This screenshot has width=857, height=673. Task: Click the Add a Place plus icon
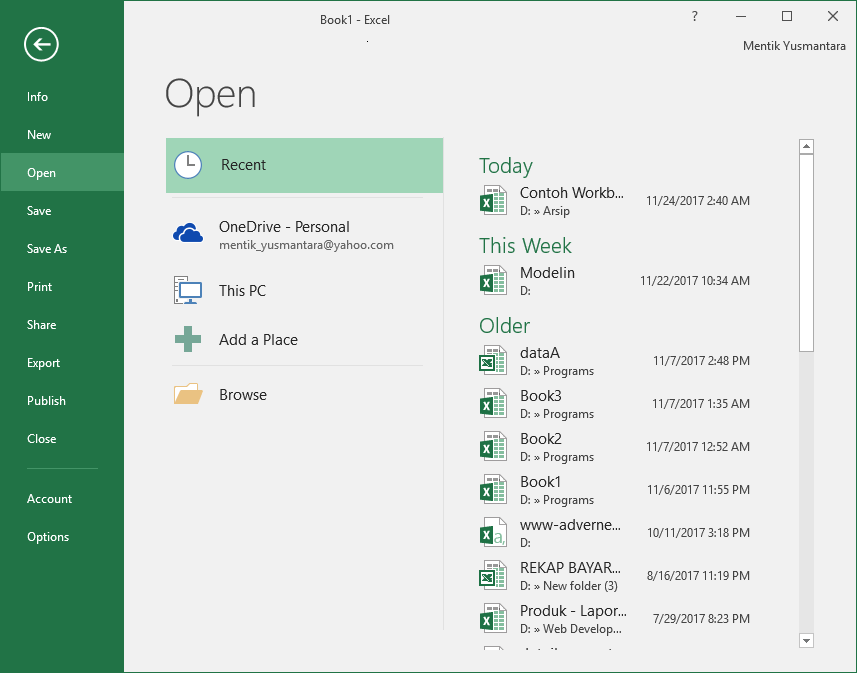[x=188, y=339]
